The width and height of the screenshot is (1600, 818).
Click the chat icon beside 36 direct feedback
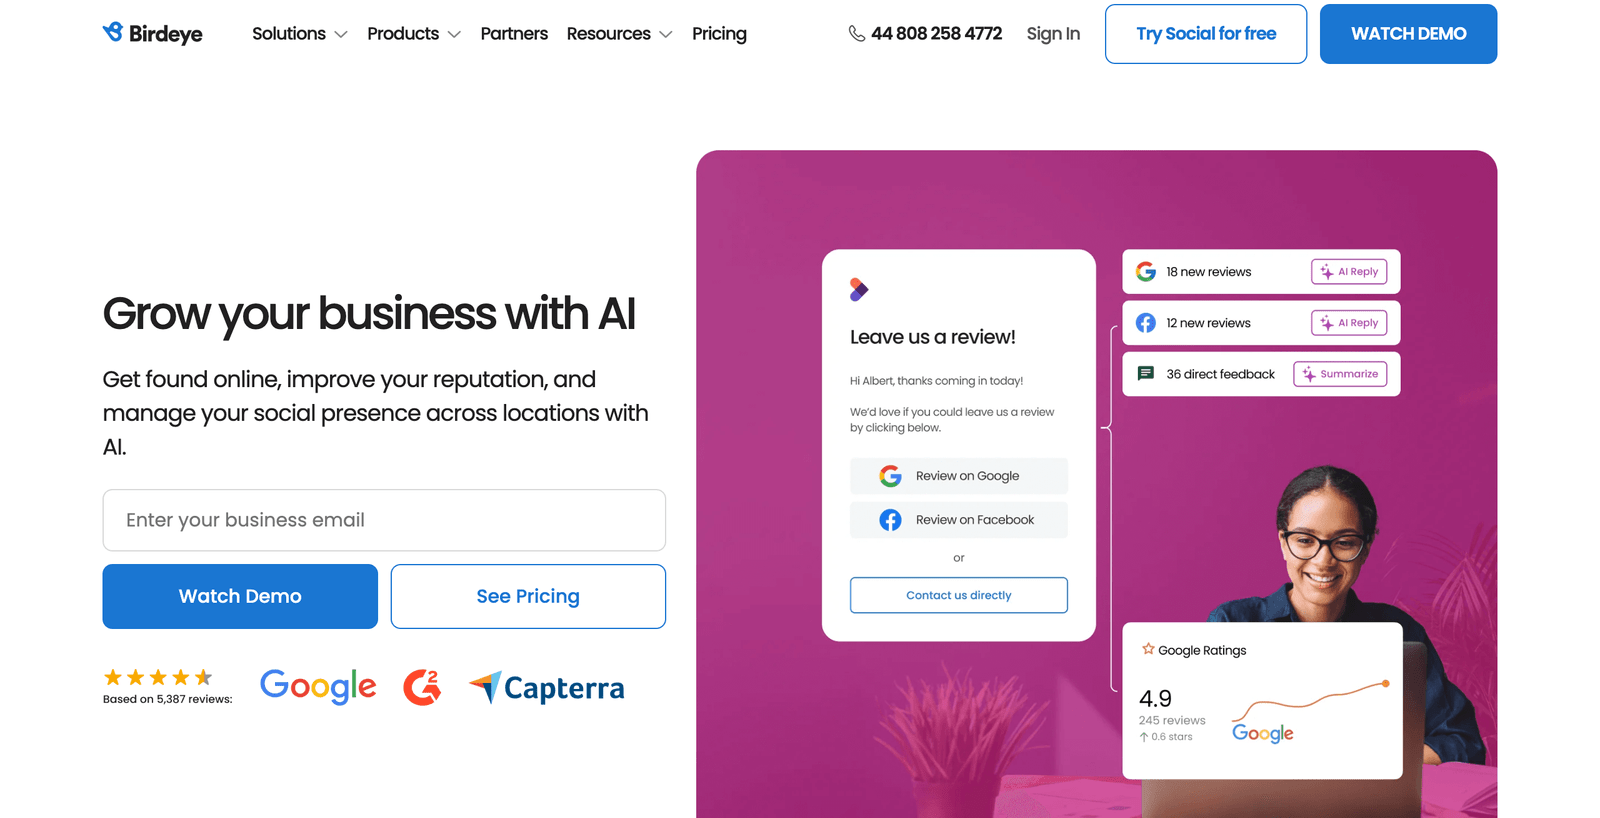[1146, 374]
